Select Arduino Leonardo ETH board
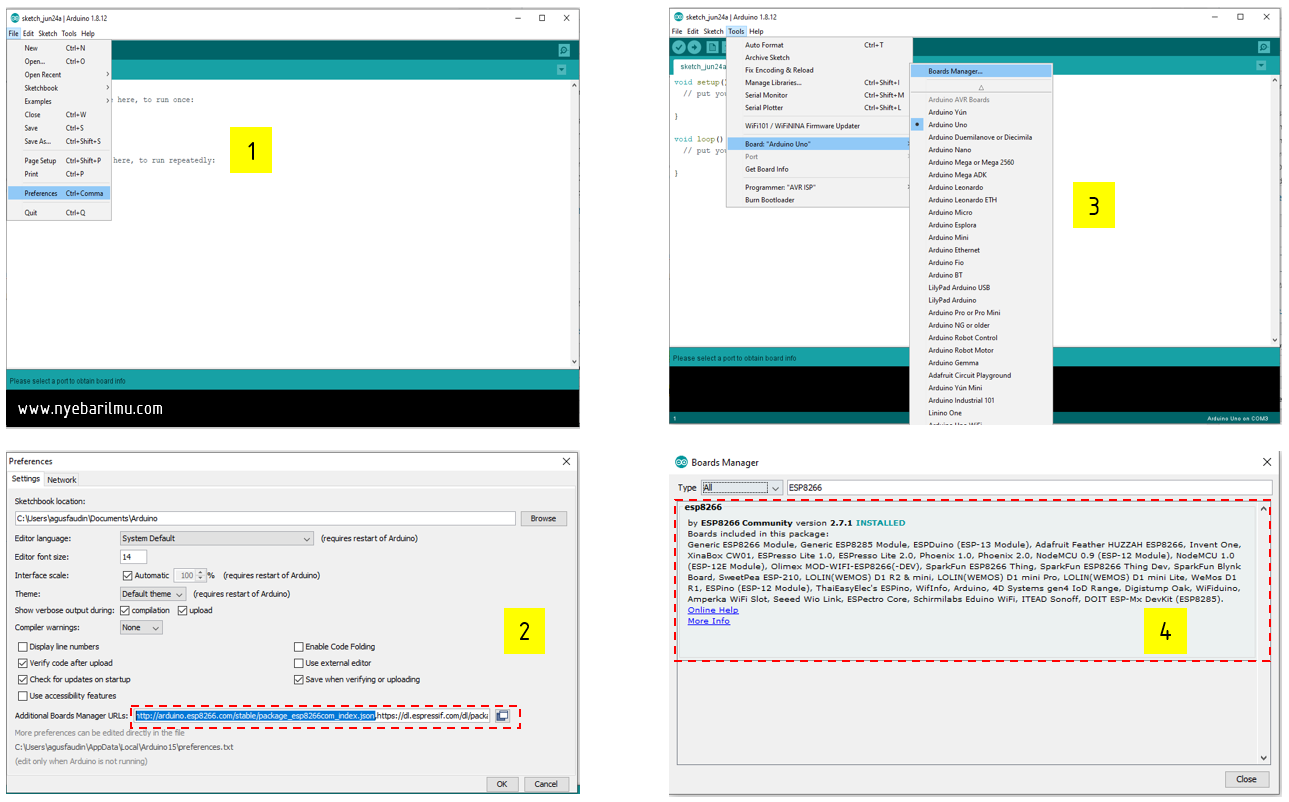The image size is (1289, 802). click(x=981, y=200)
